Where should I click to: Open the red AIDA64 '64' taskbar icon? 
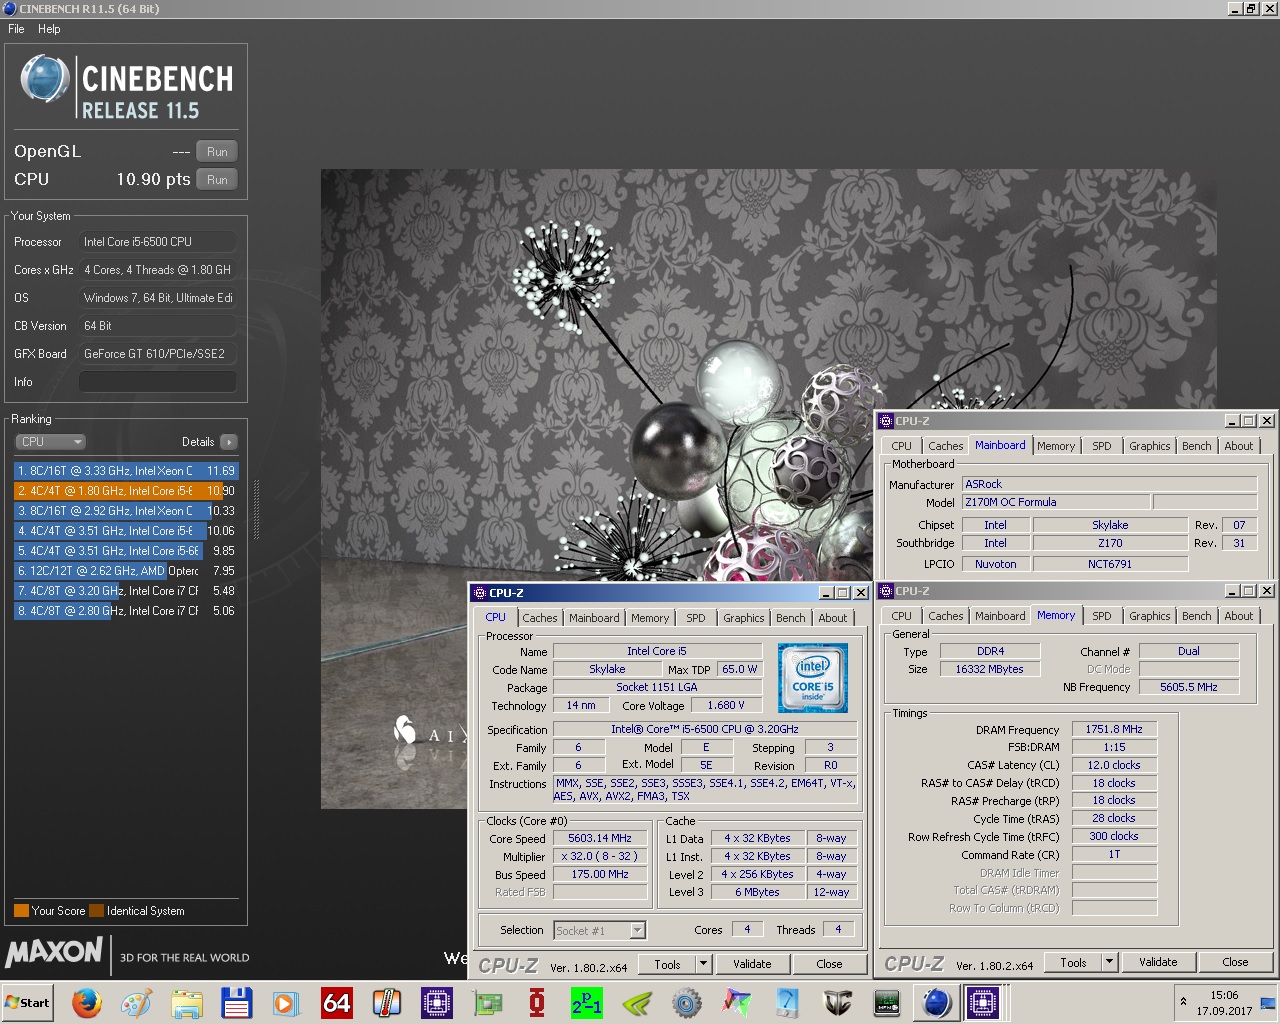337,1002
